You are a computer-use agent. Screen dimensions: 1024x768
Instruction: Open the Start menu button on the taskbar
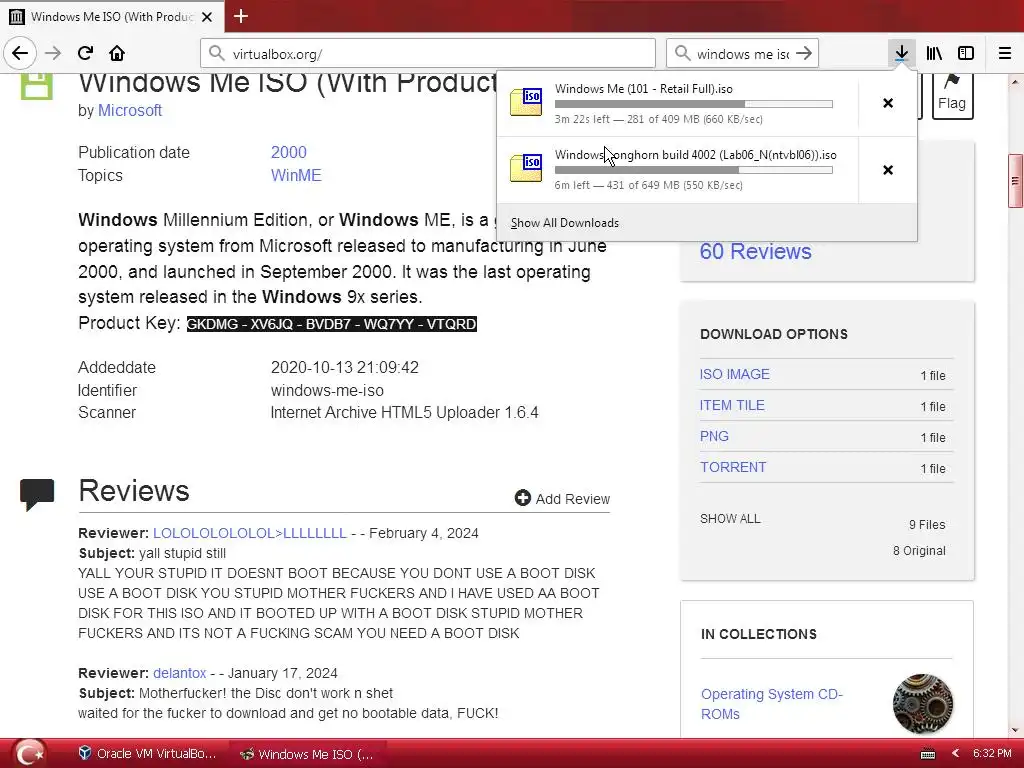coord(29,754)
